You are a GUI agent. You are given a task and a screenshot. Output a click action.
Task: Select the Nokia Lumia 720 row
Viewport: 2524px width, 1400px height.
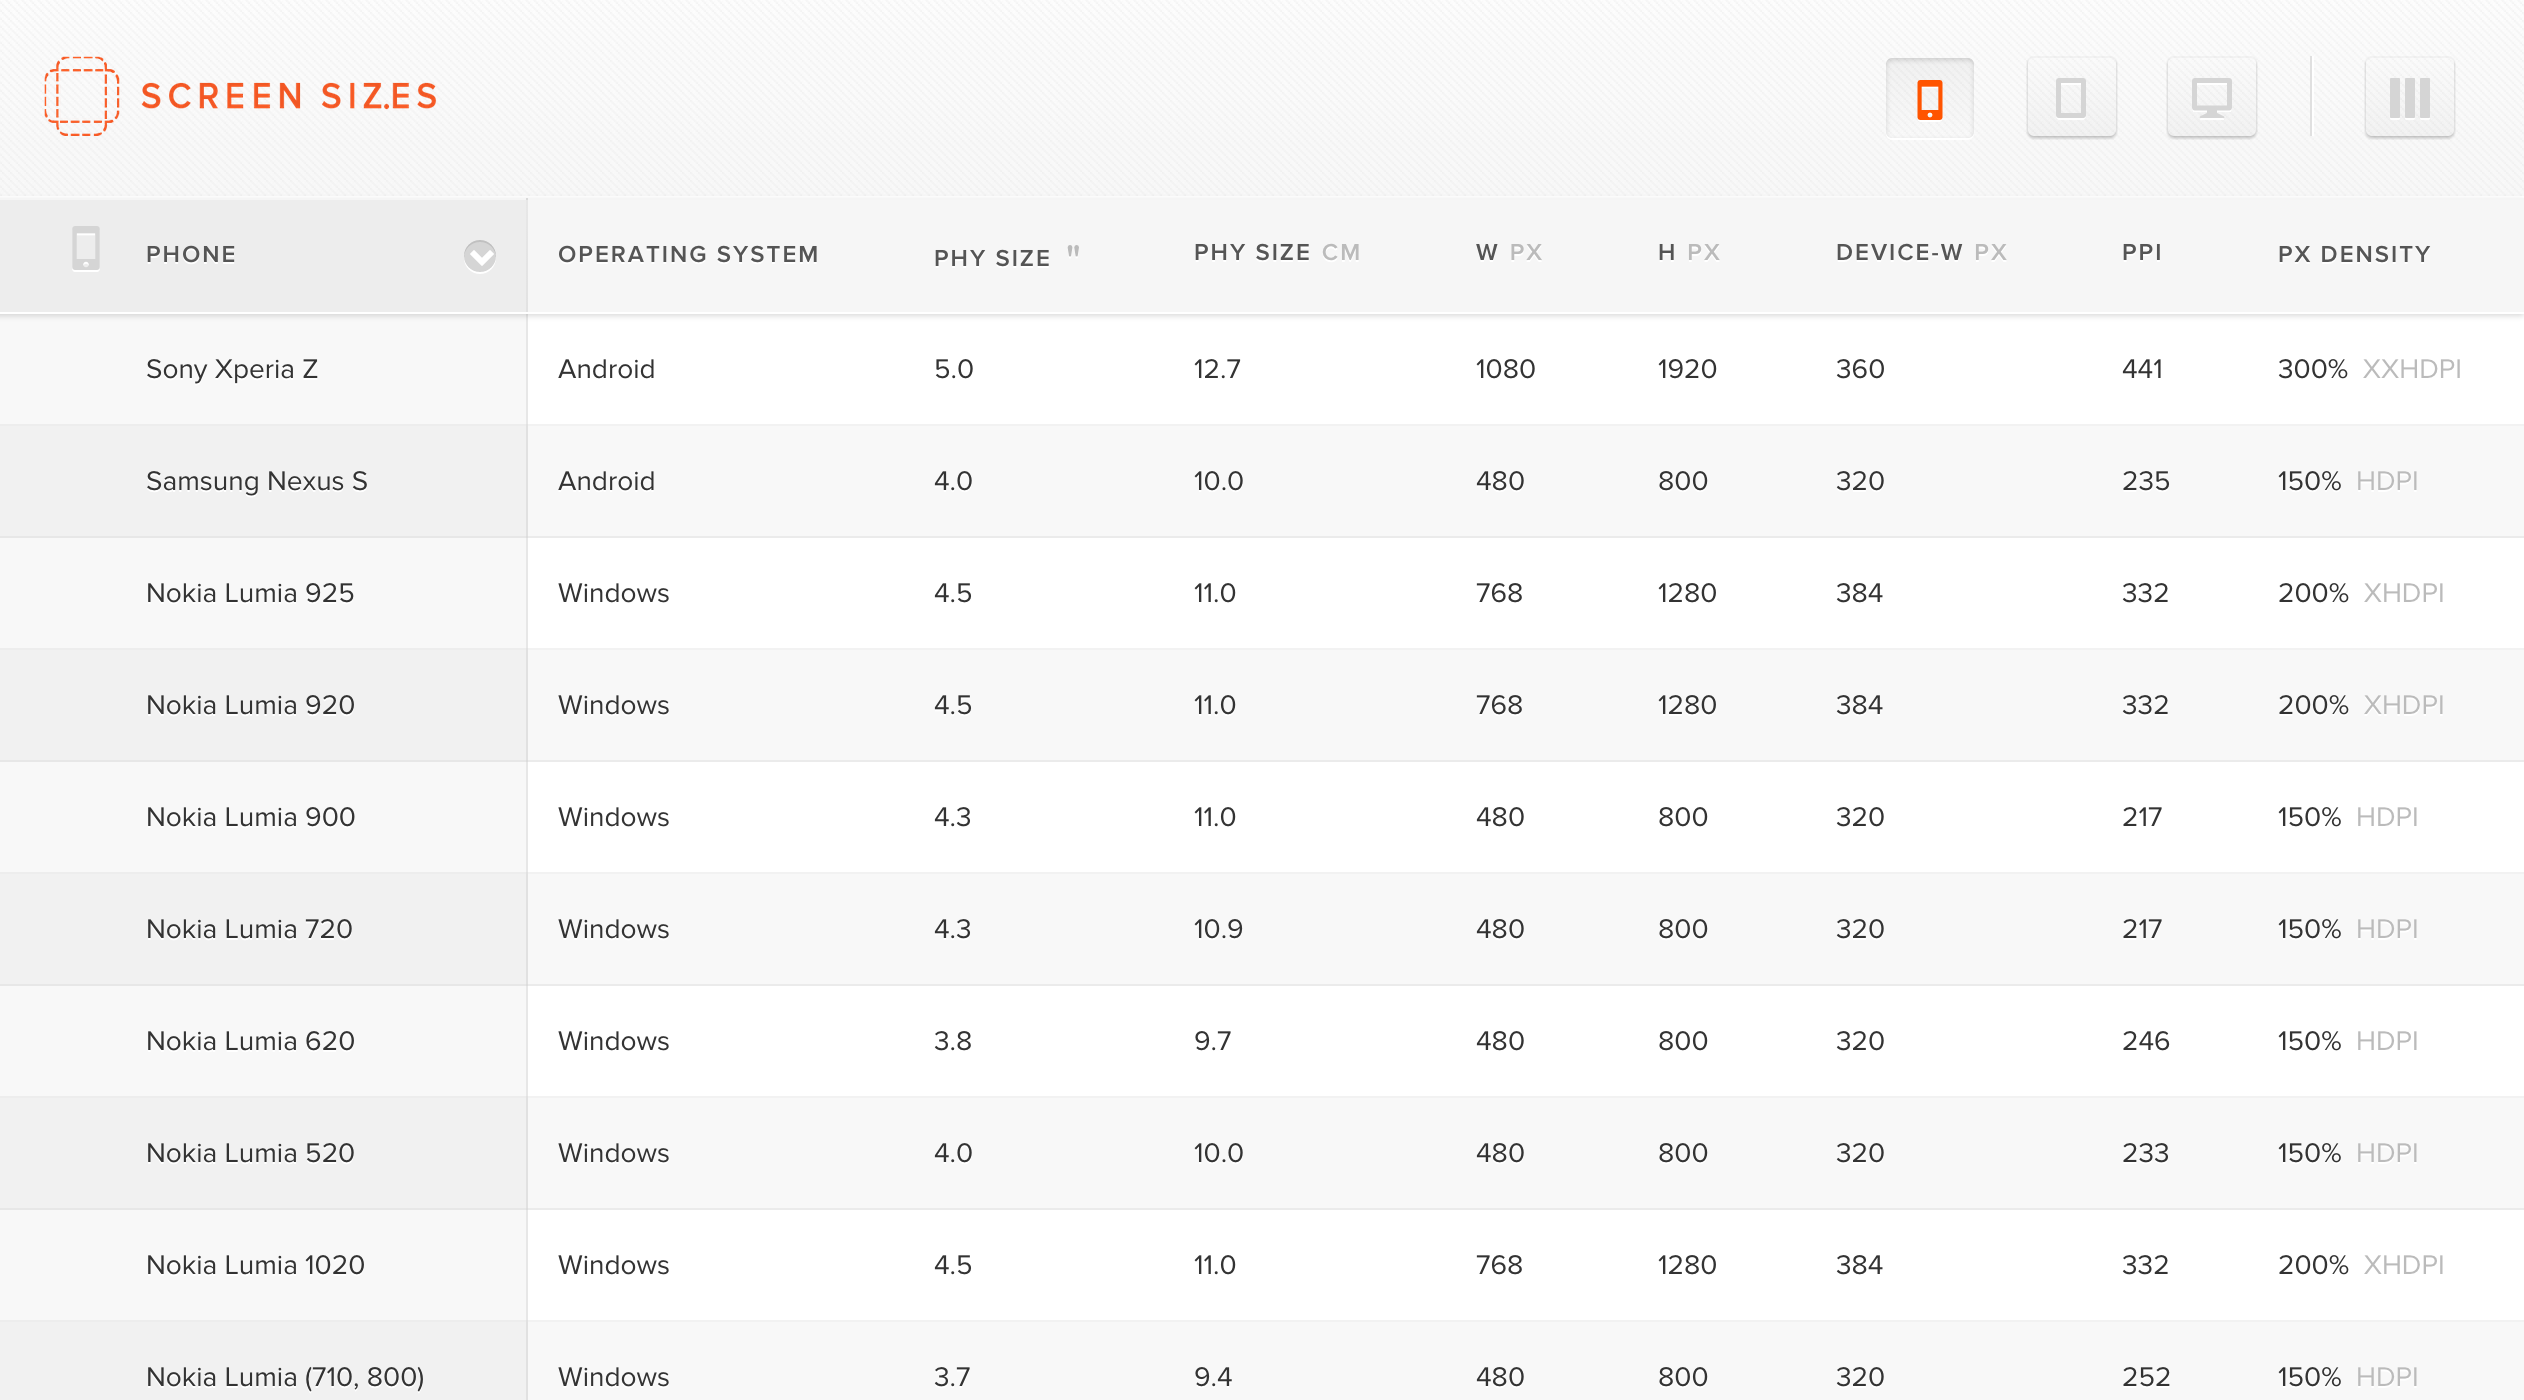(x=1262, y=929)
